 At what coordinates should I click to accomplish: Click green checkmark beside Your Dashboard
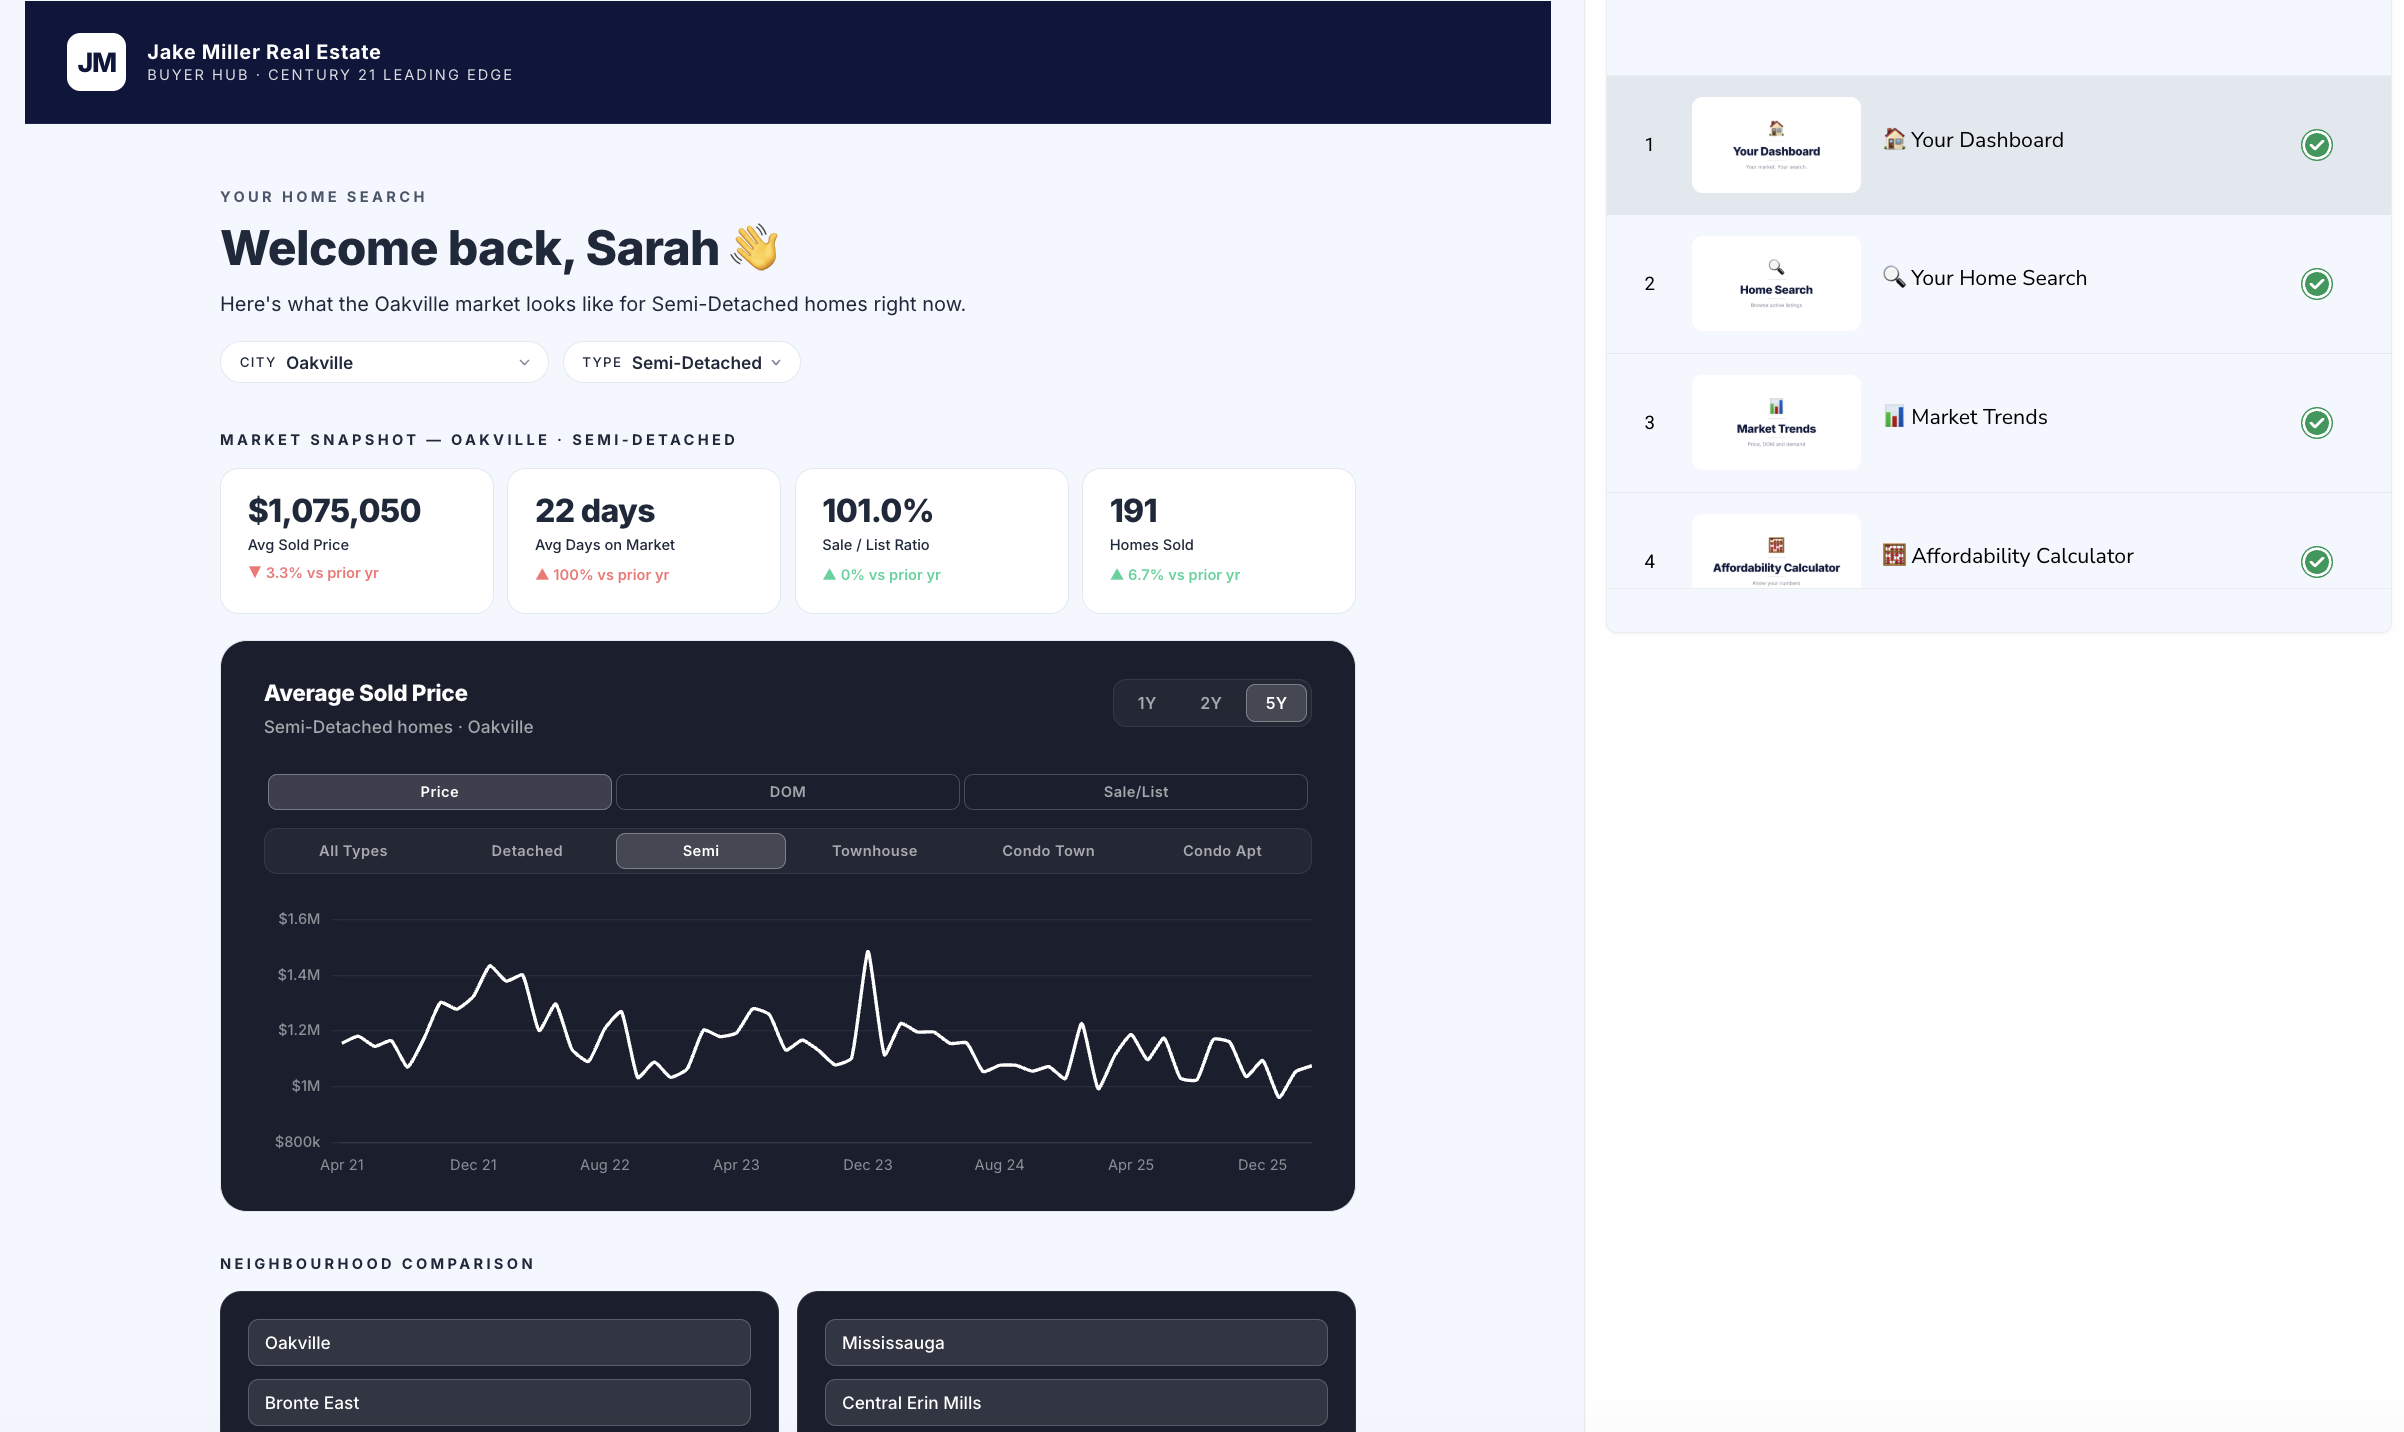pyautogui.click(x=2316, y=145)
